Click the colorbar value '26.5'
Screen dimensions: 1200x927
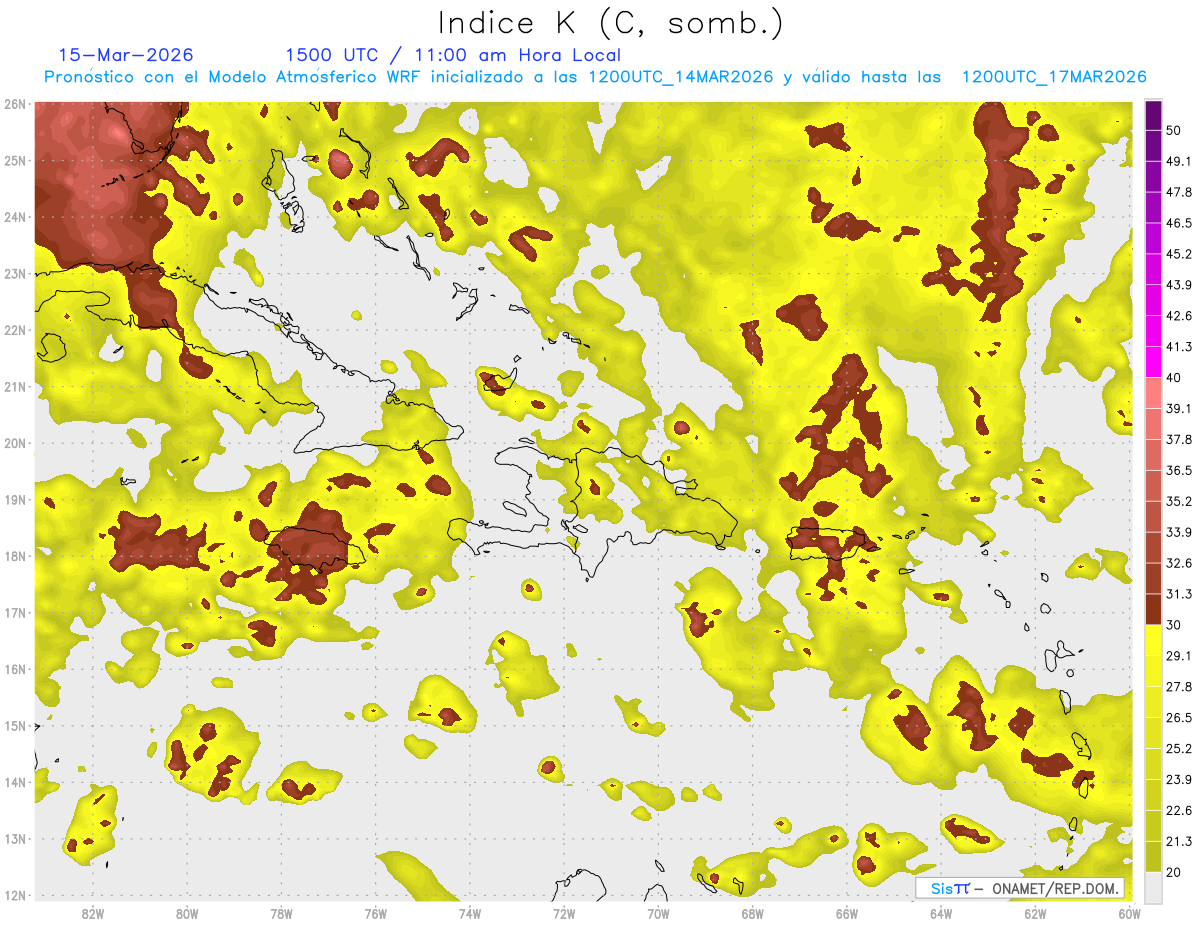click(x=1179, y=717)
